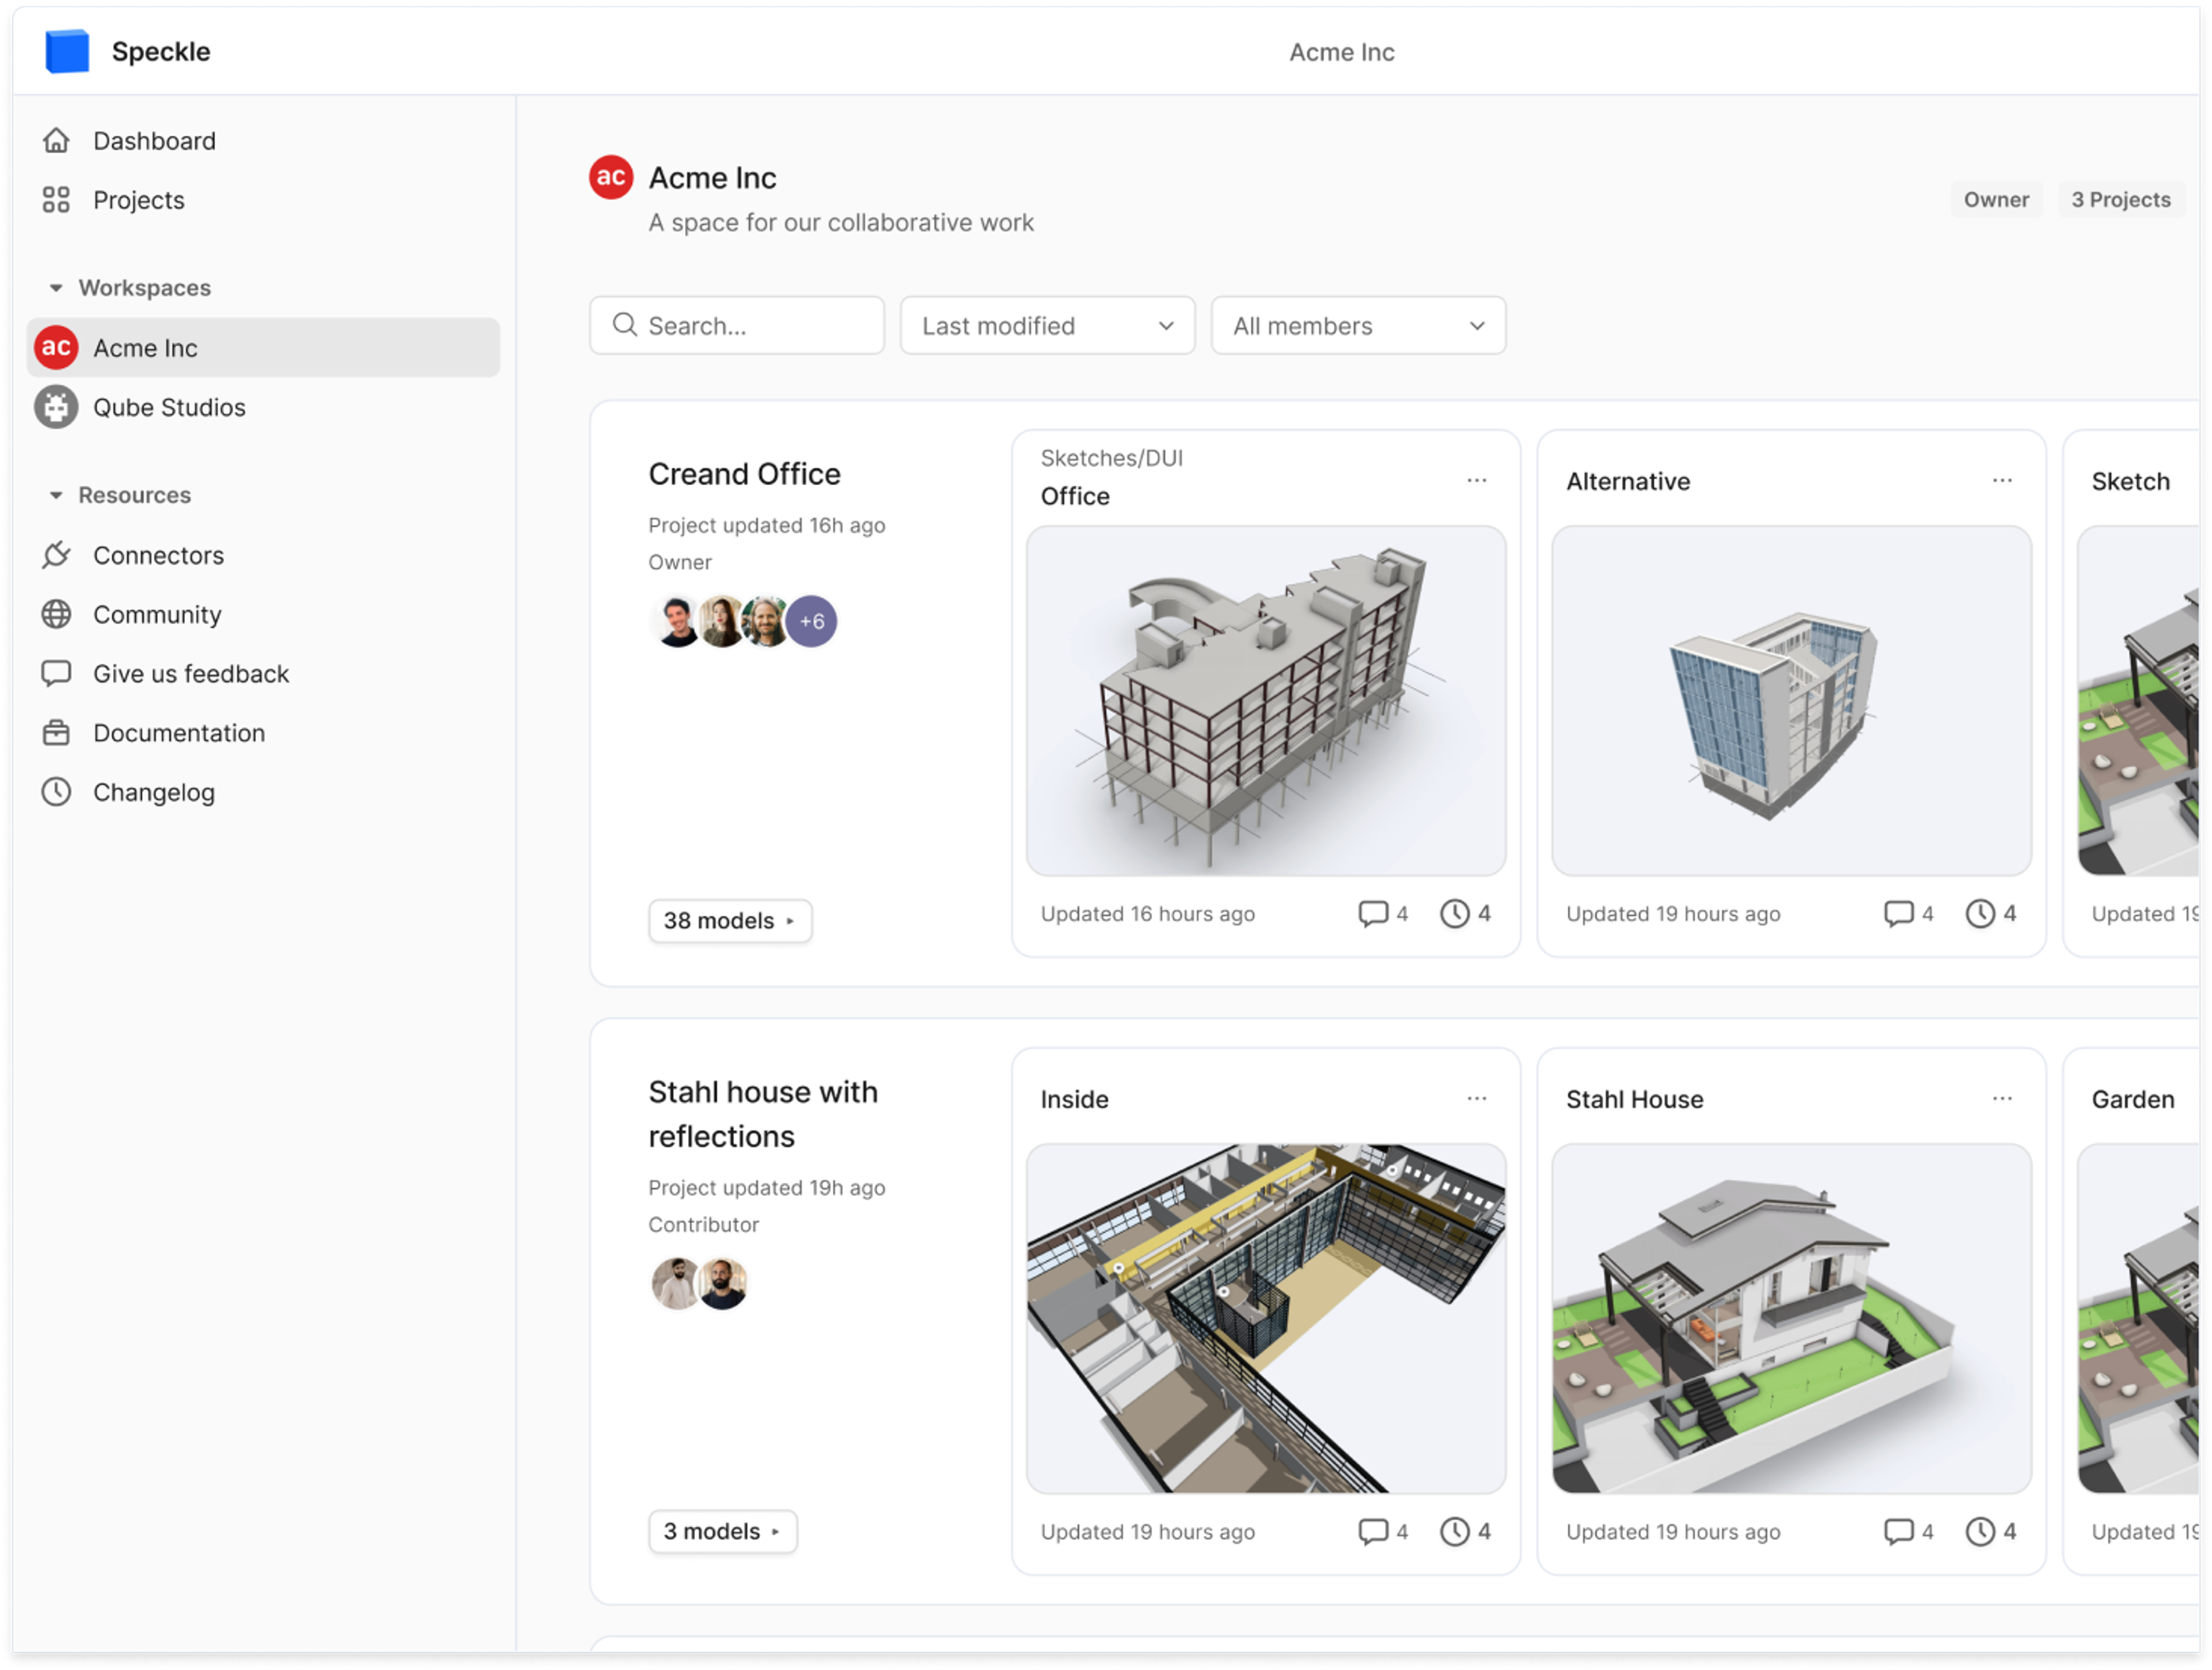Click the 3 Projects badge
This screenshot has height=1670, width=2212.
tap(2120, 200)
